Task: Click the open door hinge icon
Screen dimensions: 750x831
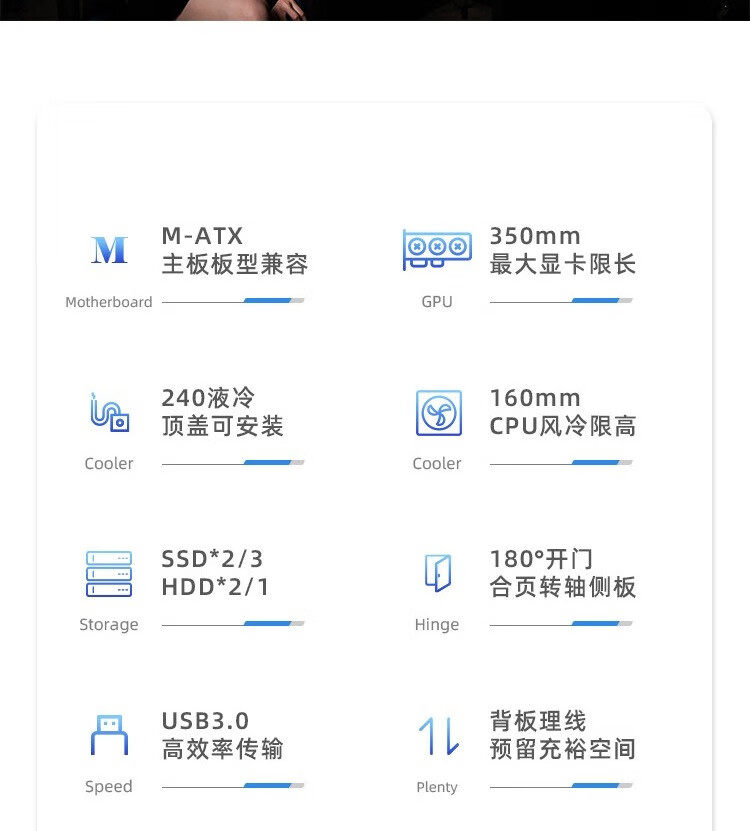Action: (438, 573)
